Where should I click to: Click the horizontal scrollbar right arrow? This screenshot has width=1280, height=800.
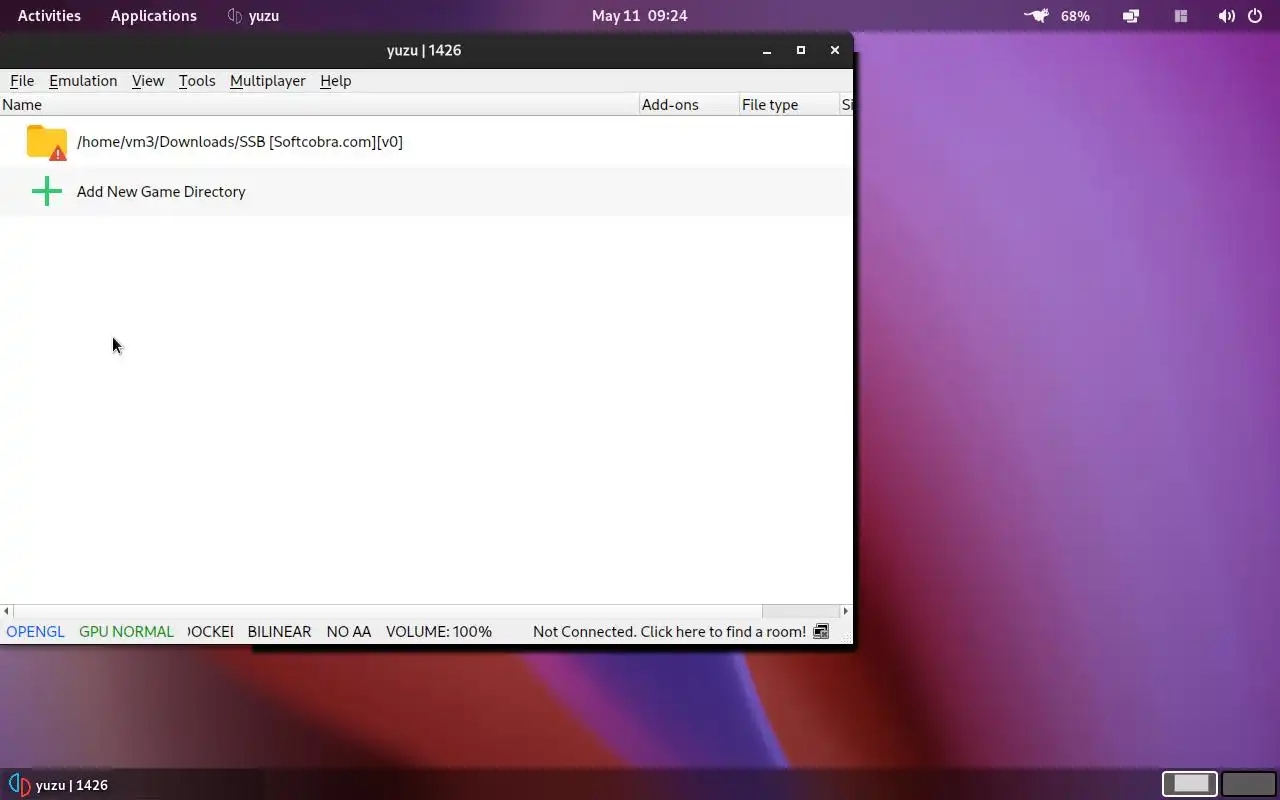click(846, 611)
